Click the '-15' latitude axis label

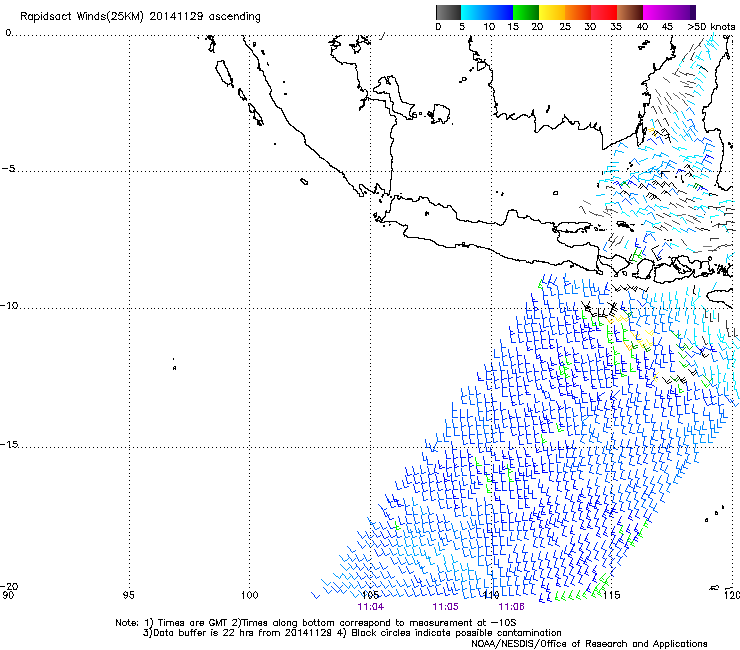click(9, 445)
